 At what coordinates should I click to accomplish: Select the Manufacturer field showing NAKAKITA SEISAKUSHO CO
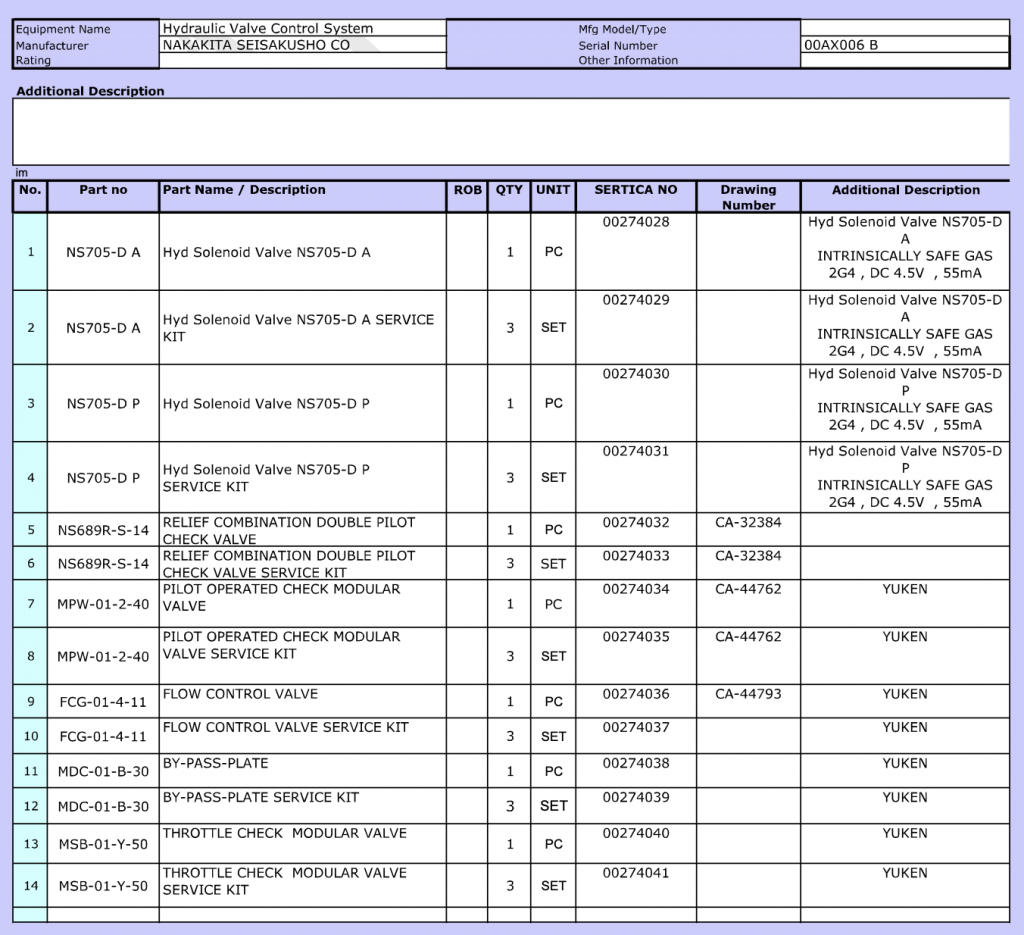pos(302,45)
